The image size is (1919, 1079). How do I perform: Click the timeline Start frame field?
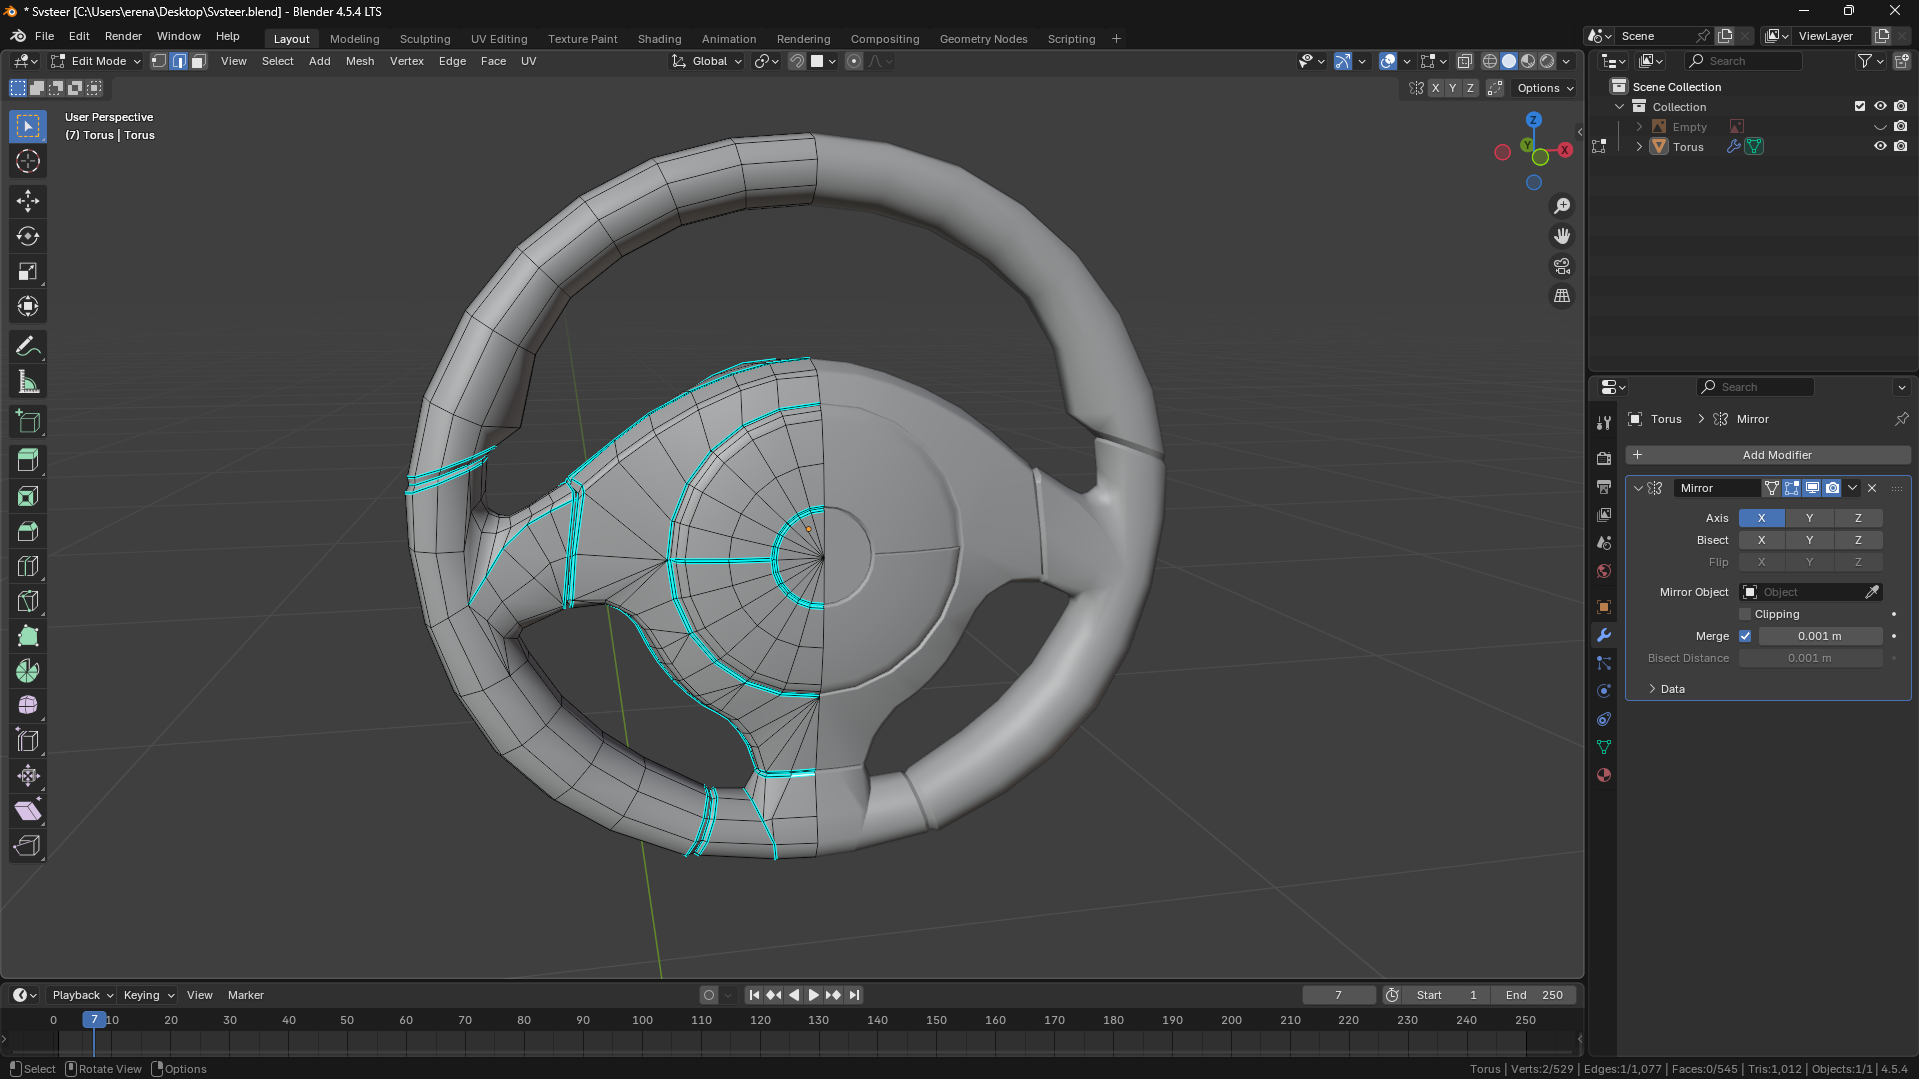click(1446, 995)
